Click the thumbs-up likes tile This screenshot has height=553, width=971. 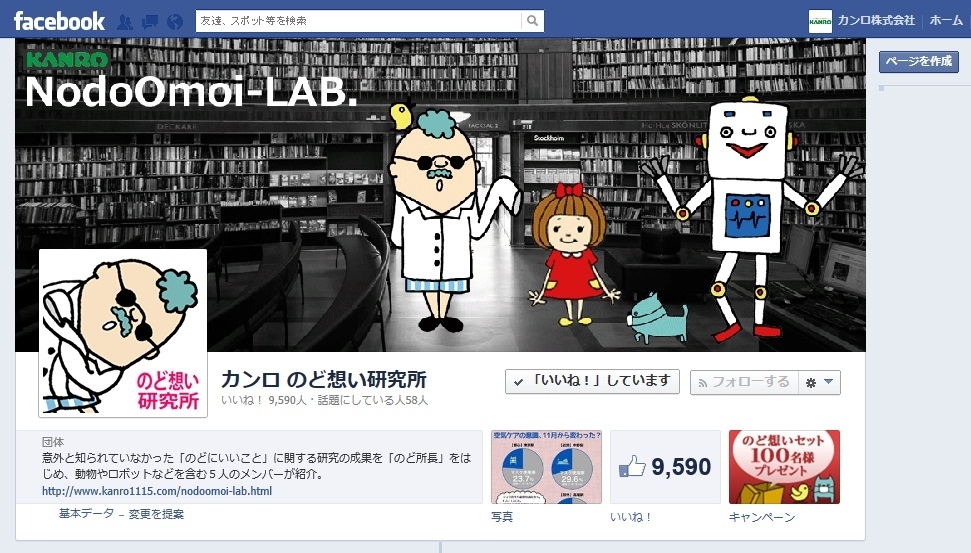[x=665, y=467]
